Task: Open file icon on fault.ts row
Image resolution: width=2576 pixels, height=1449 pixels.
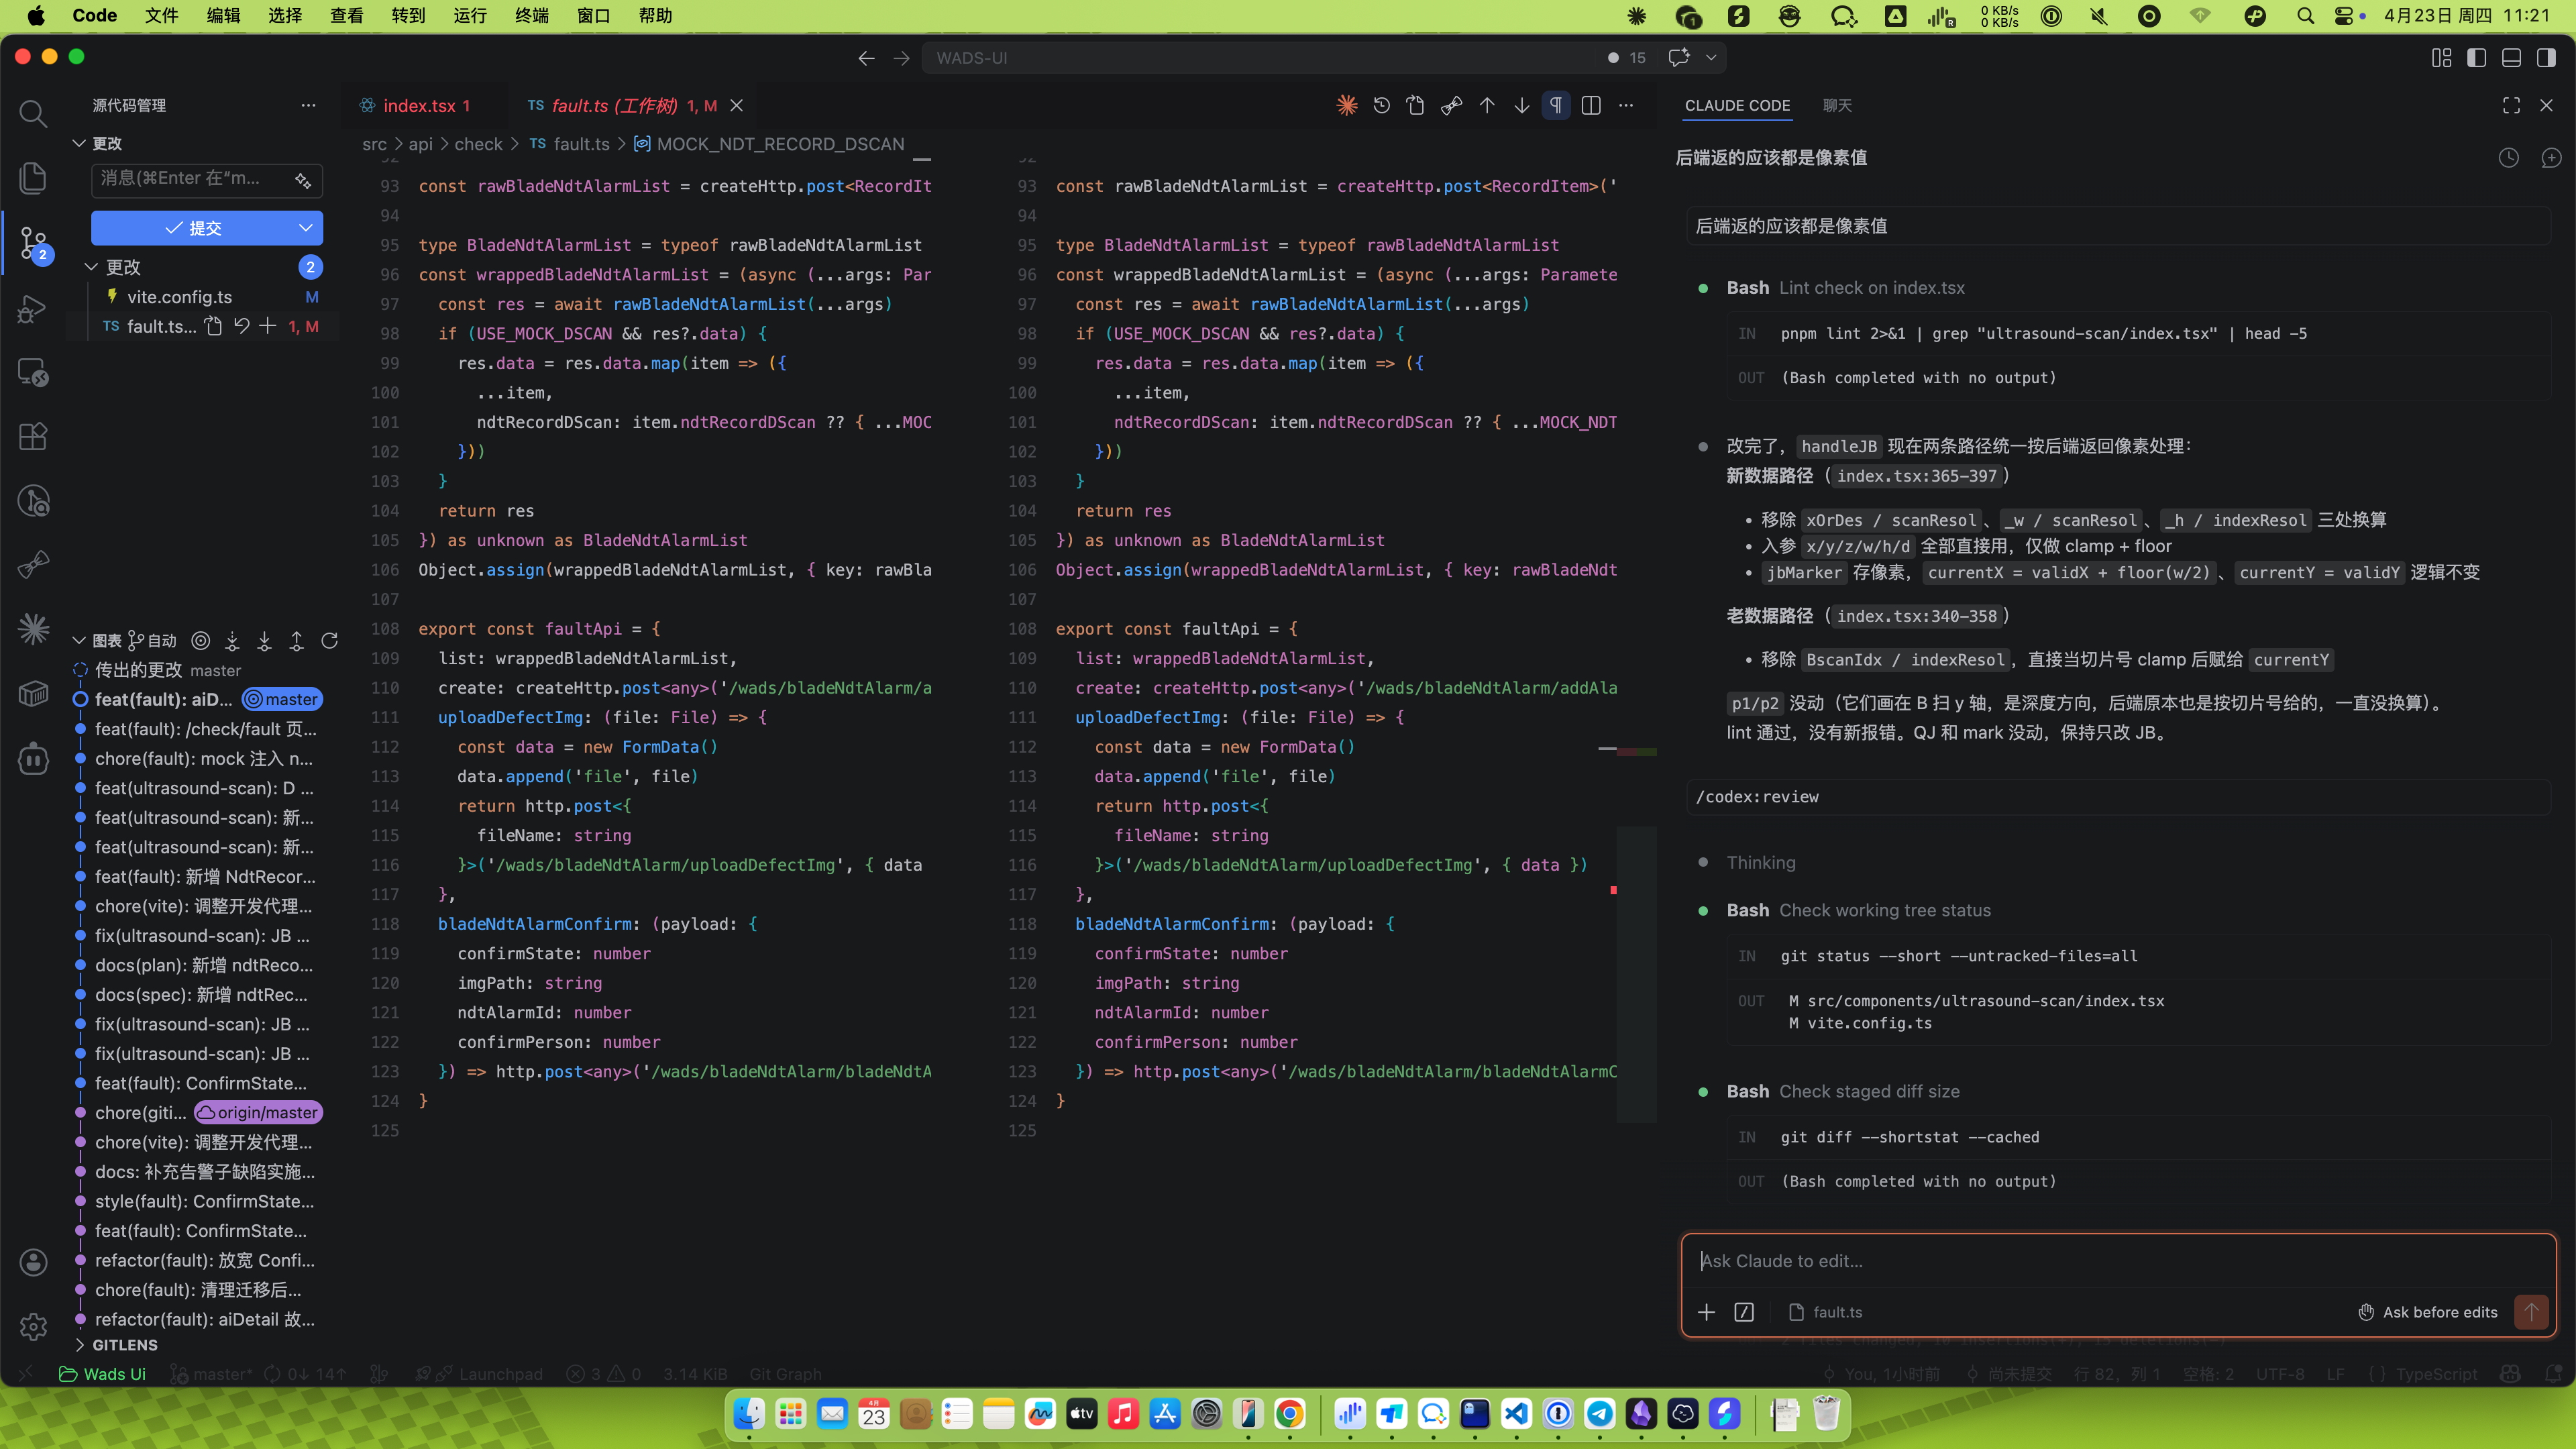Action: click(214, 326)
